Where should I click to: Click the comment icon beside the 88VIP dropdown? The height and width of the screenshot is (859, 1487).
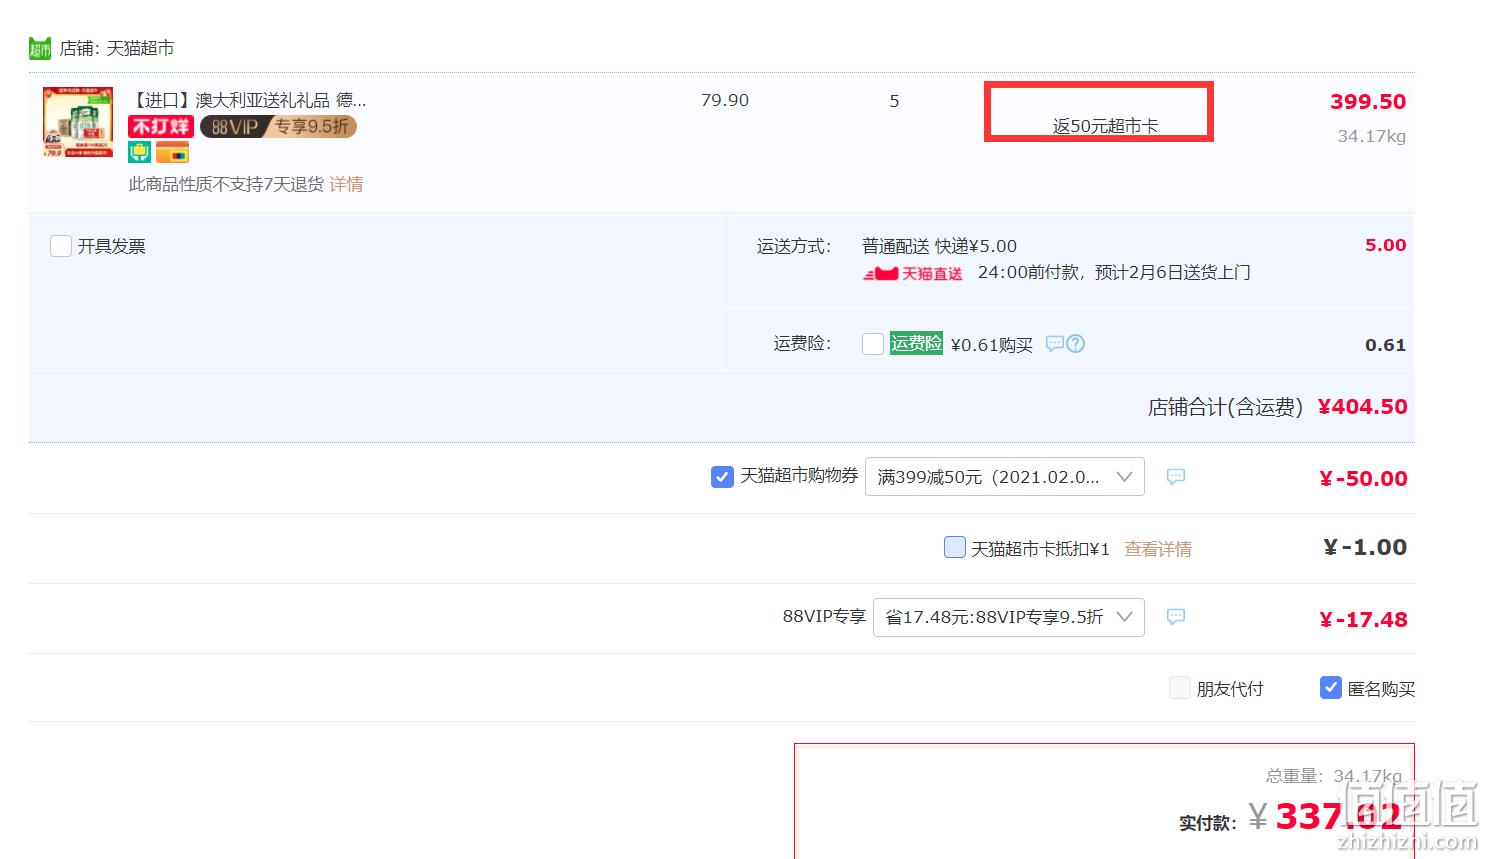[1176, 617]
